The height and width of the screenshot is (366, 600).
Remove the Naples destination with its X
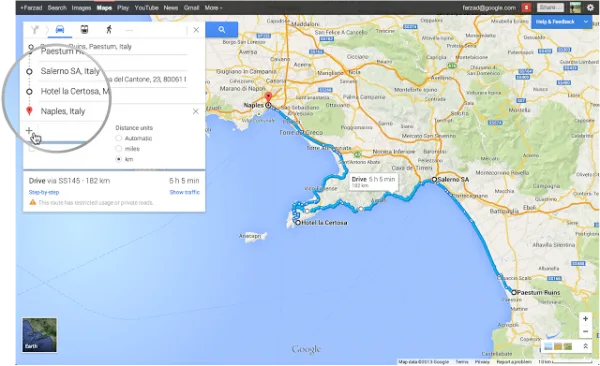pyautogui.click(x=196, y=111)
